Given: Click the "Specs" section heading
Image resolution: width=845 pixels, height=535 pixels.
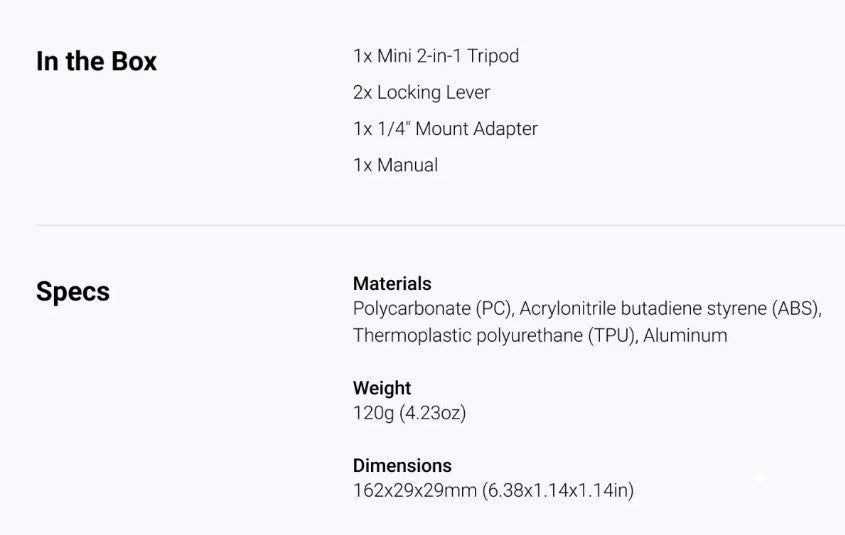Looking at the screenshot, I should 73,292.
